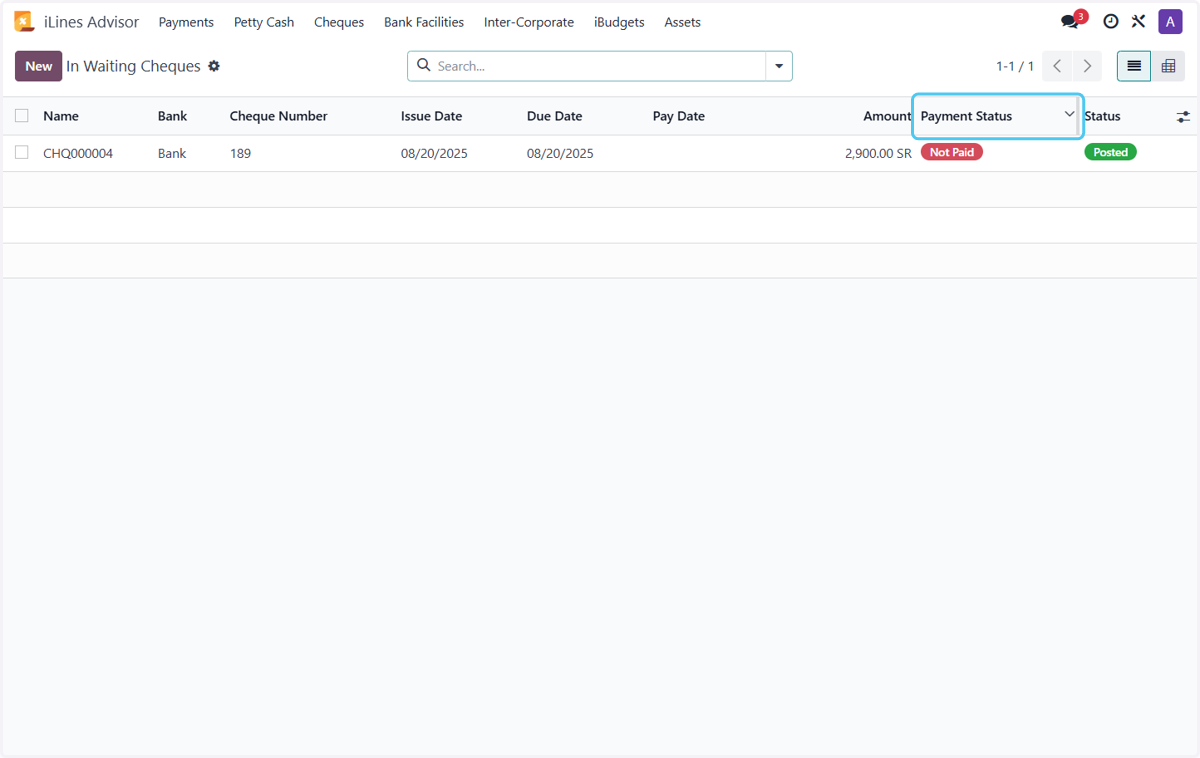This screenshot has width=1200, height=758.
Task: Go to next page arrow
Action: click(x=1087, y=66)
